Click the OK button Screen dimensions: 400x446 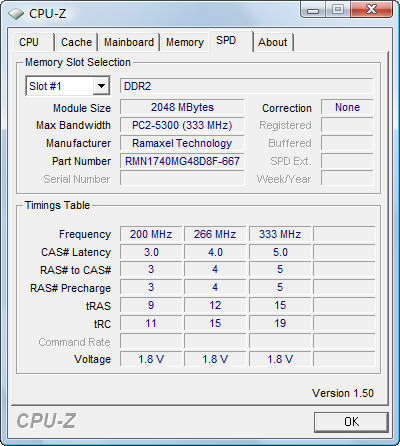point(351,422)
